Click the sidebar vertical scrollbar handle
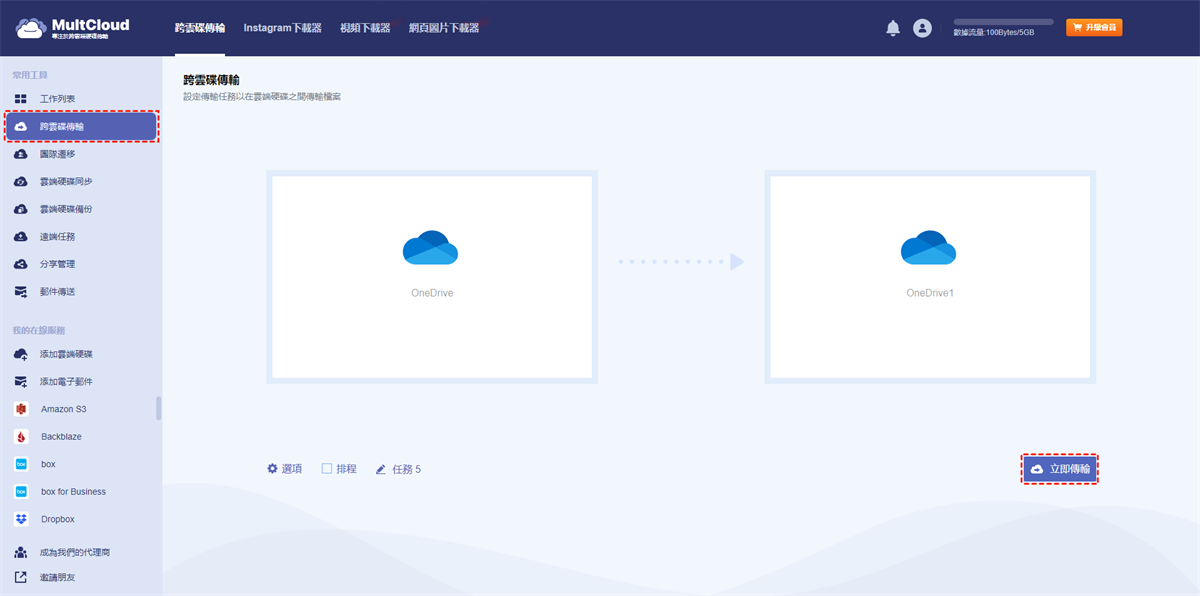 tap(158, 408)
